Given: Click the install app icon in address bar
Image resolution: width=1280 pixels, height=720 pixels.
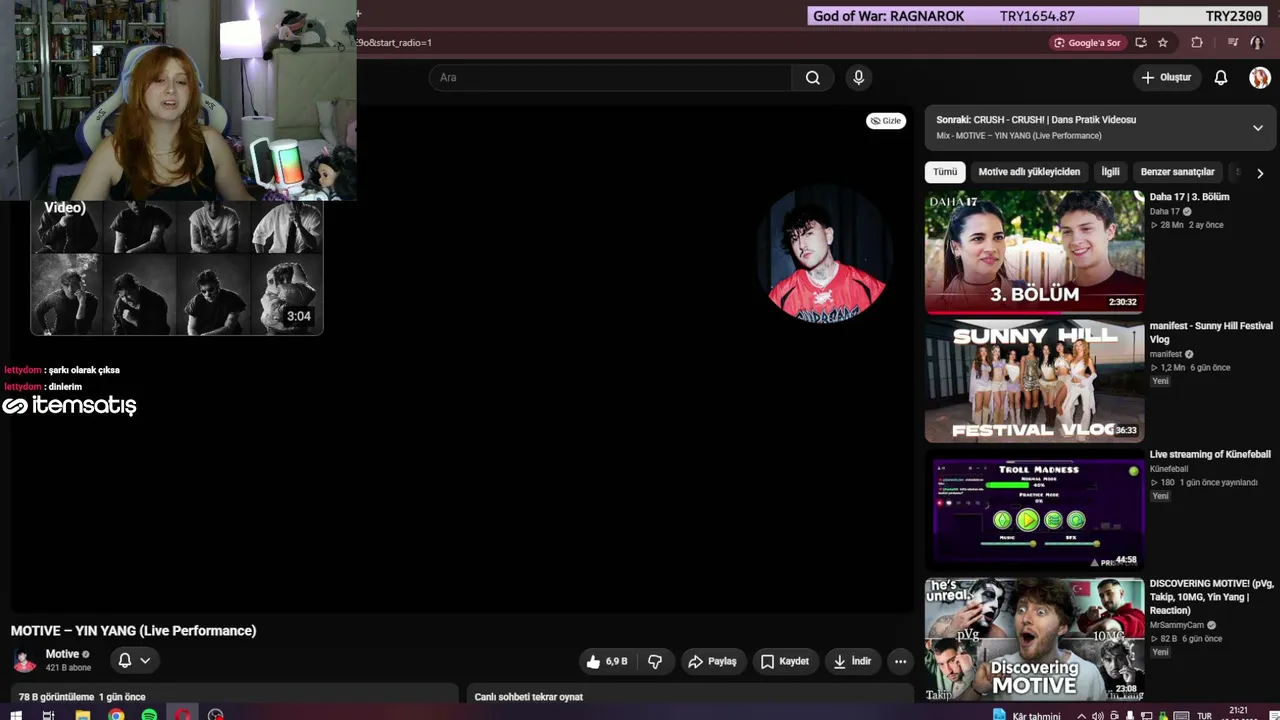Looking at the screenshot, I should coord(1141,43).
